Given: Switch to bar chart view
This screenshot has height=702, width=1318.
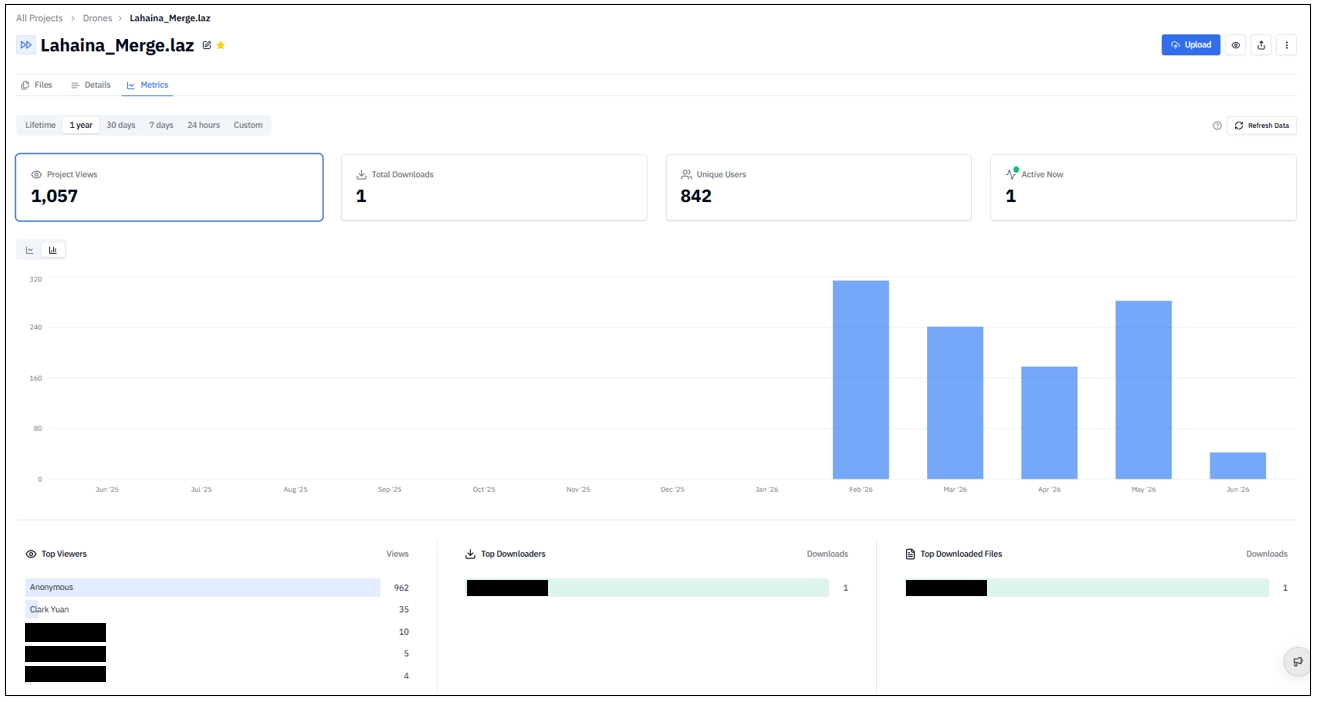Looking at the screenshot, I should pos(53,250).
